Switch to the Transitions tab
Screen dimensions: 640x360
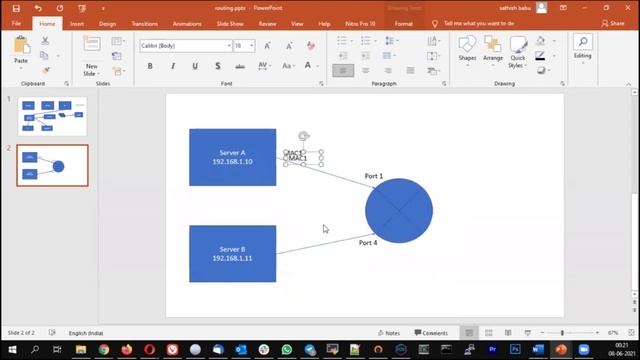(144, 24)
